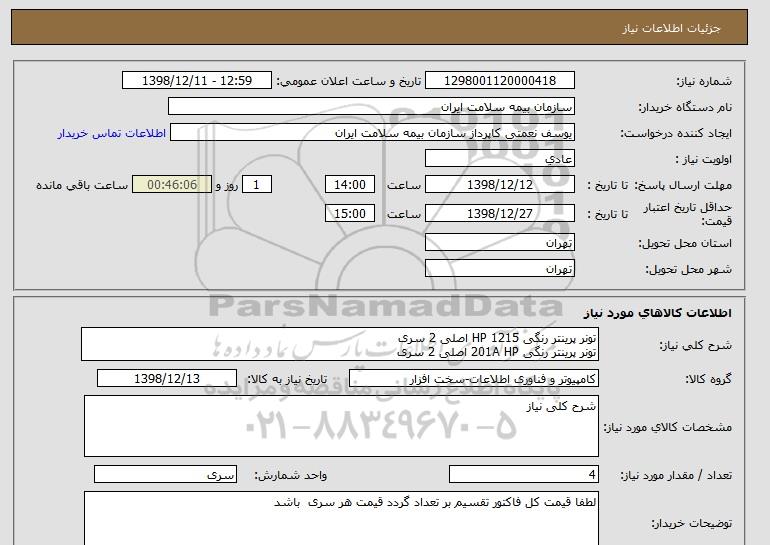
Task: Click label مهلت ارسال پاسخ
Action: tap(683, 186)
